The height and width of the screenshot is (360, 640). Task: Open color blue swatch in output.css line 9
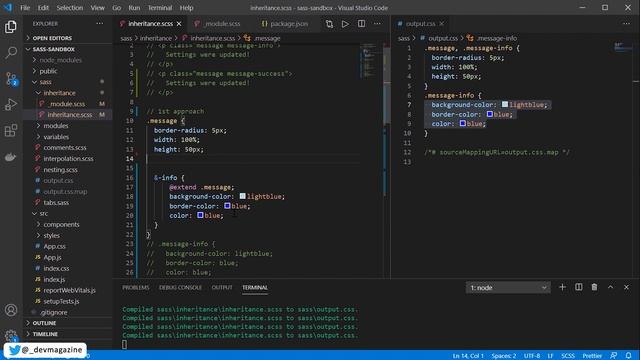point(462,123)
